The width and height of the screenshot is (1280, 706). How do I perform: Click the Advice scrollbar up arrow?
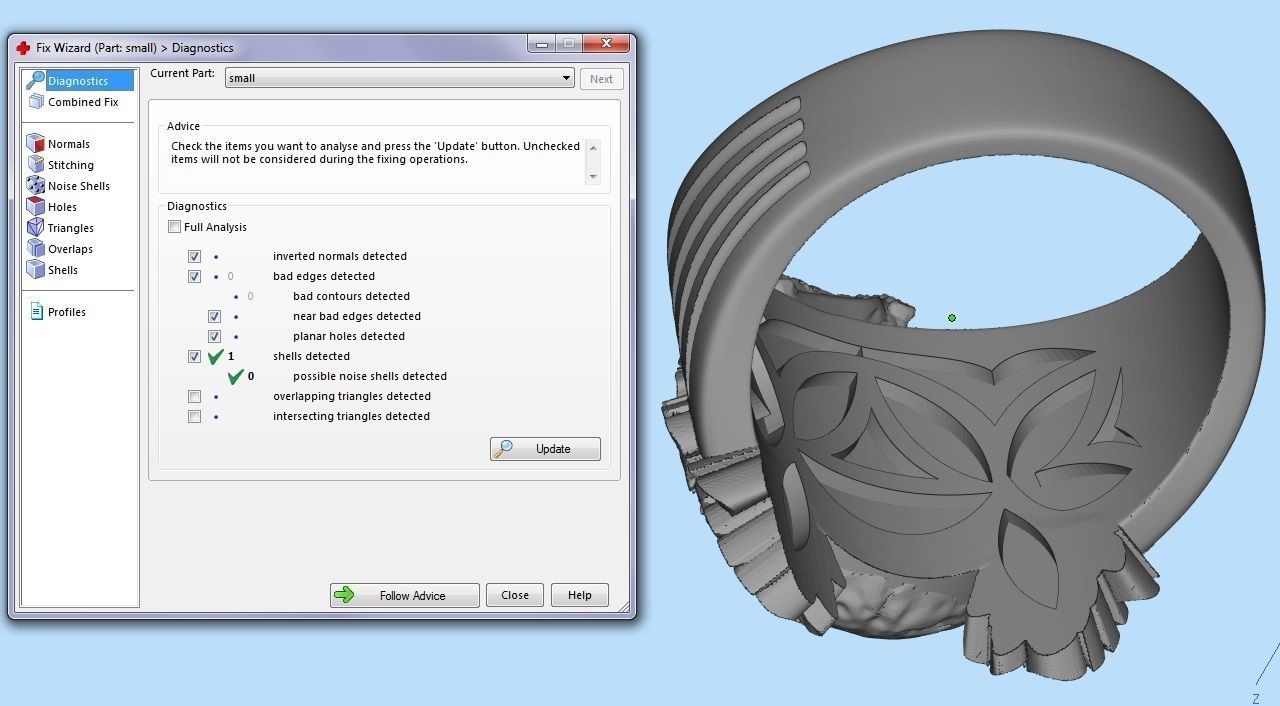(593, 147)
